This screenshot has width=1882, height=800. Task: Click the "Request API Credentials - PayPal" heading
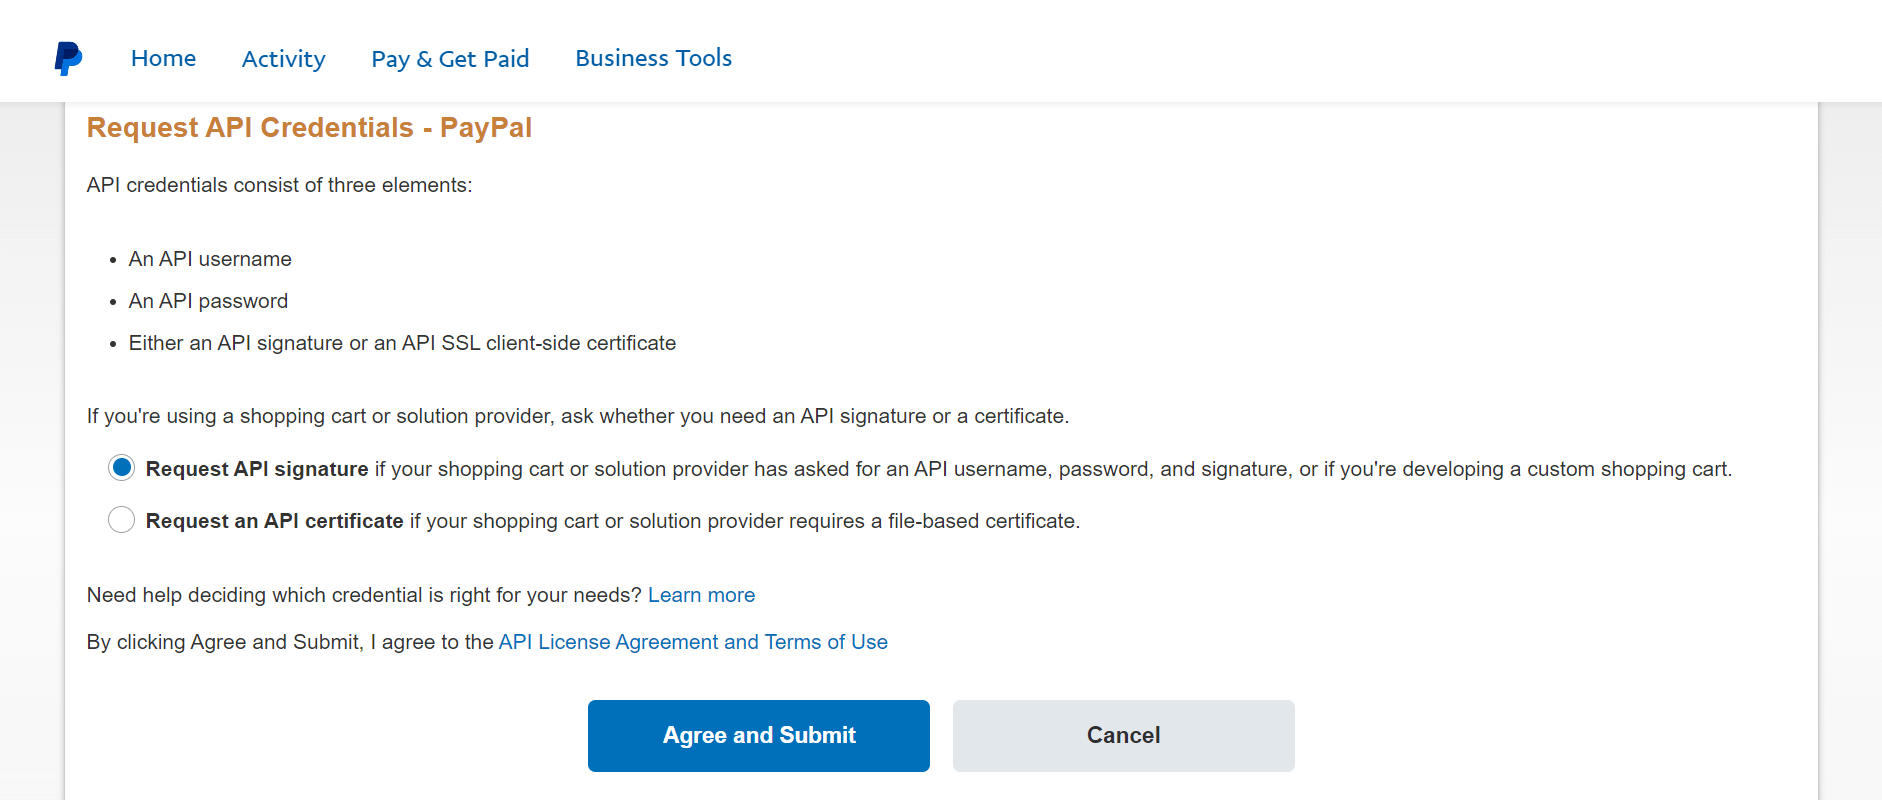pos(309,128)
